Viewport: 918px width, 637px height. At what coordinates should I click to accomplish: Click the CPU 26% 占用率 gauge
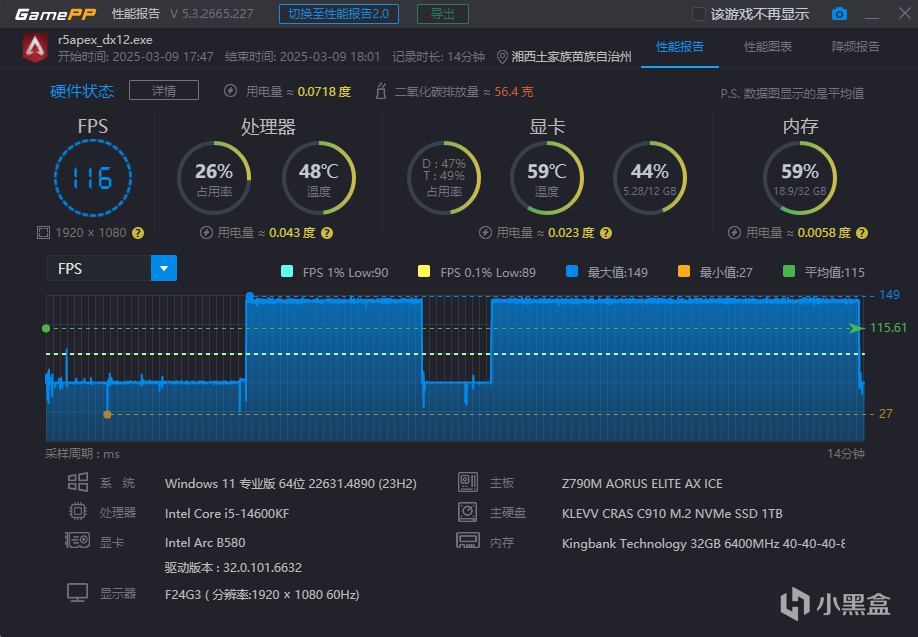214,178
